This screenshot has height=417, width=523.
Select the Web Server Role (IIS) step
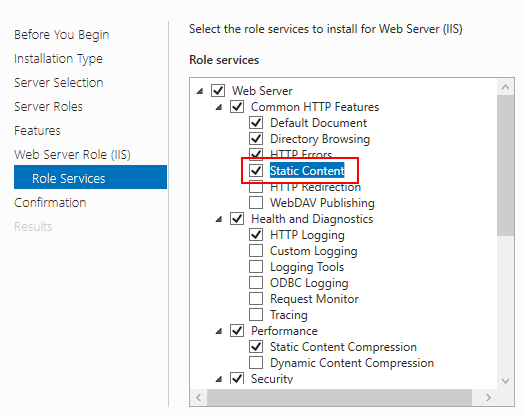pos(72,154)
